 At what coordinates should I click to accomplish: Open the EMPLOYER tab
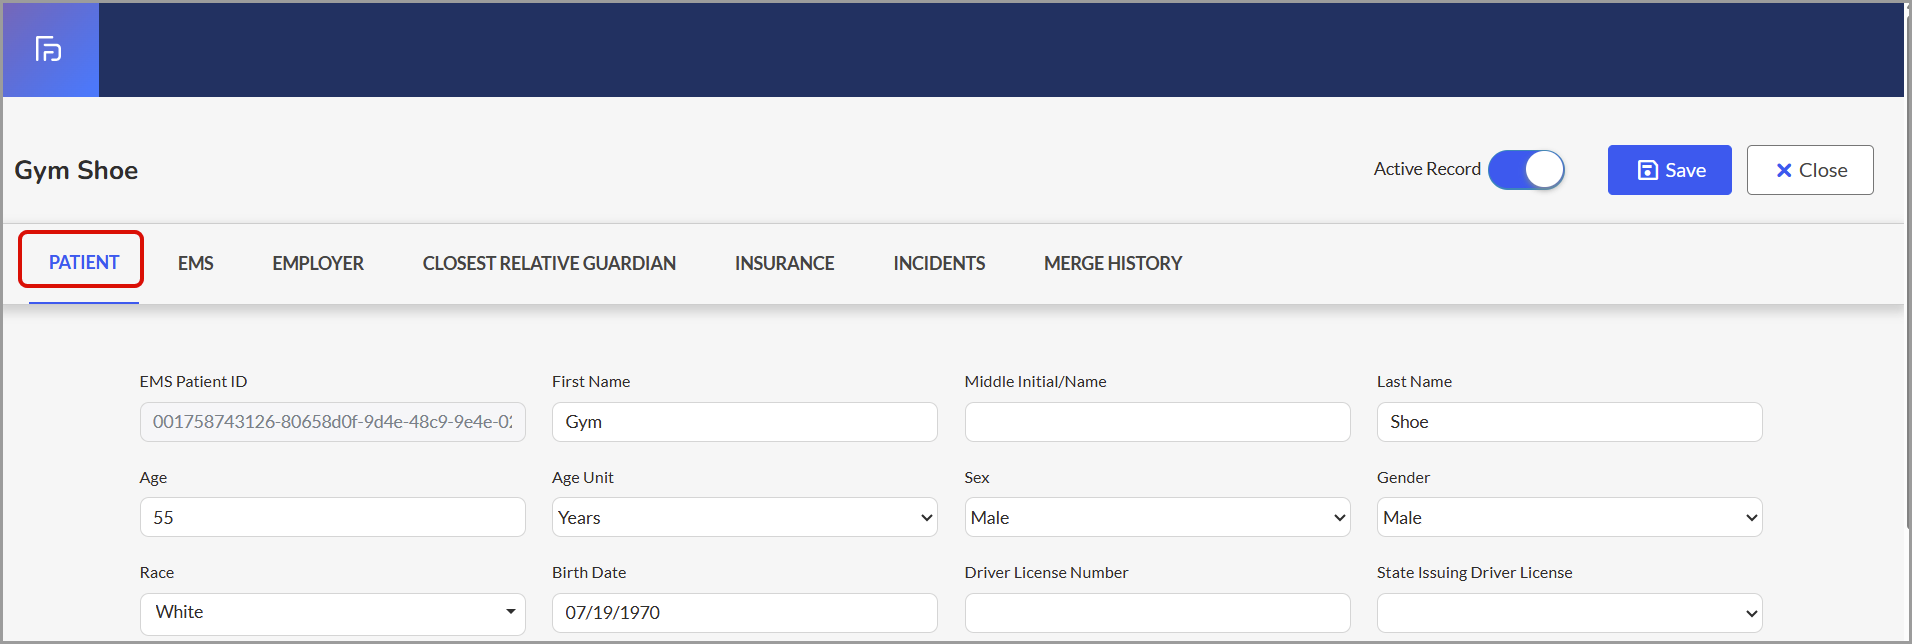(x=318, y=264)
